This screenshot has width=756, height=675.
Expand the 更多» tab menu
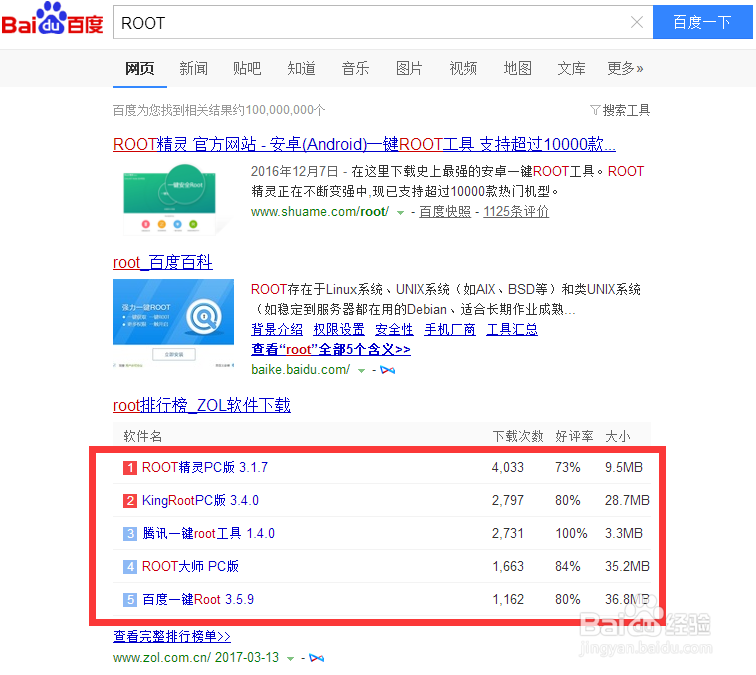[x=625, y=68]
